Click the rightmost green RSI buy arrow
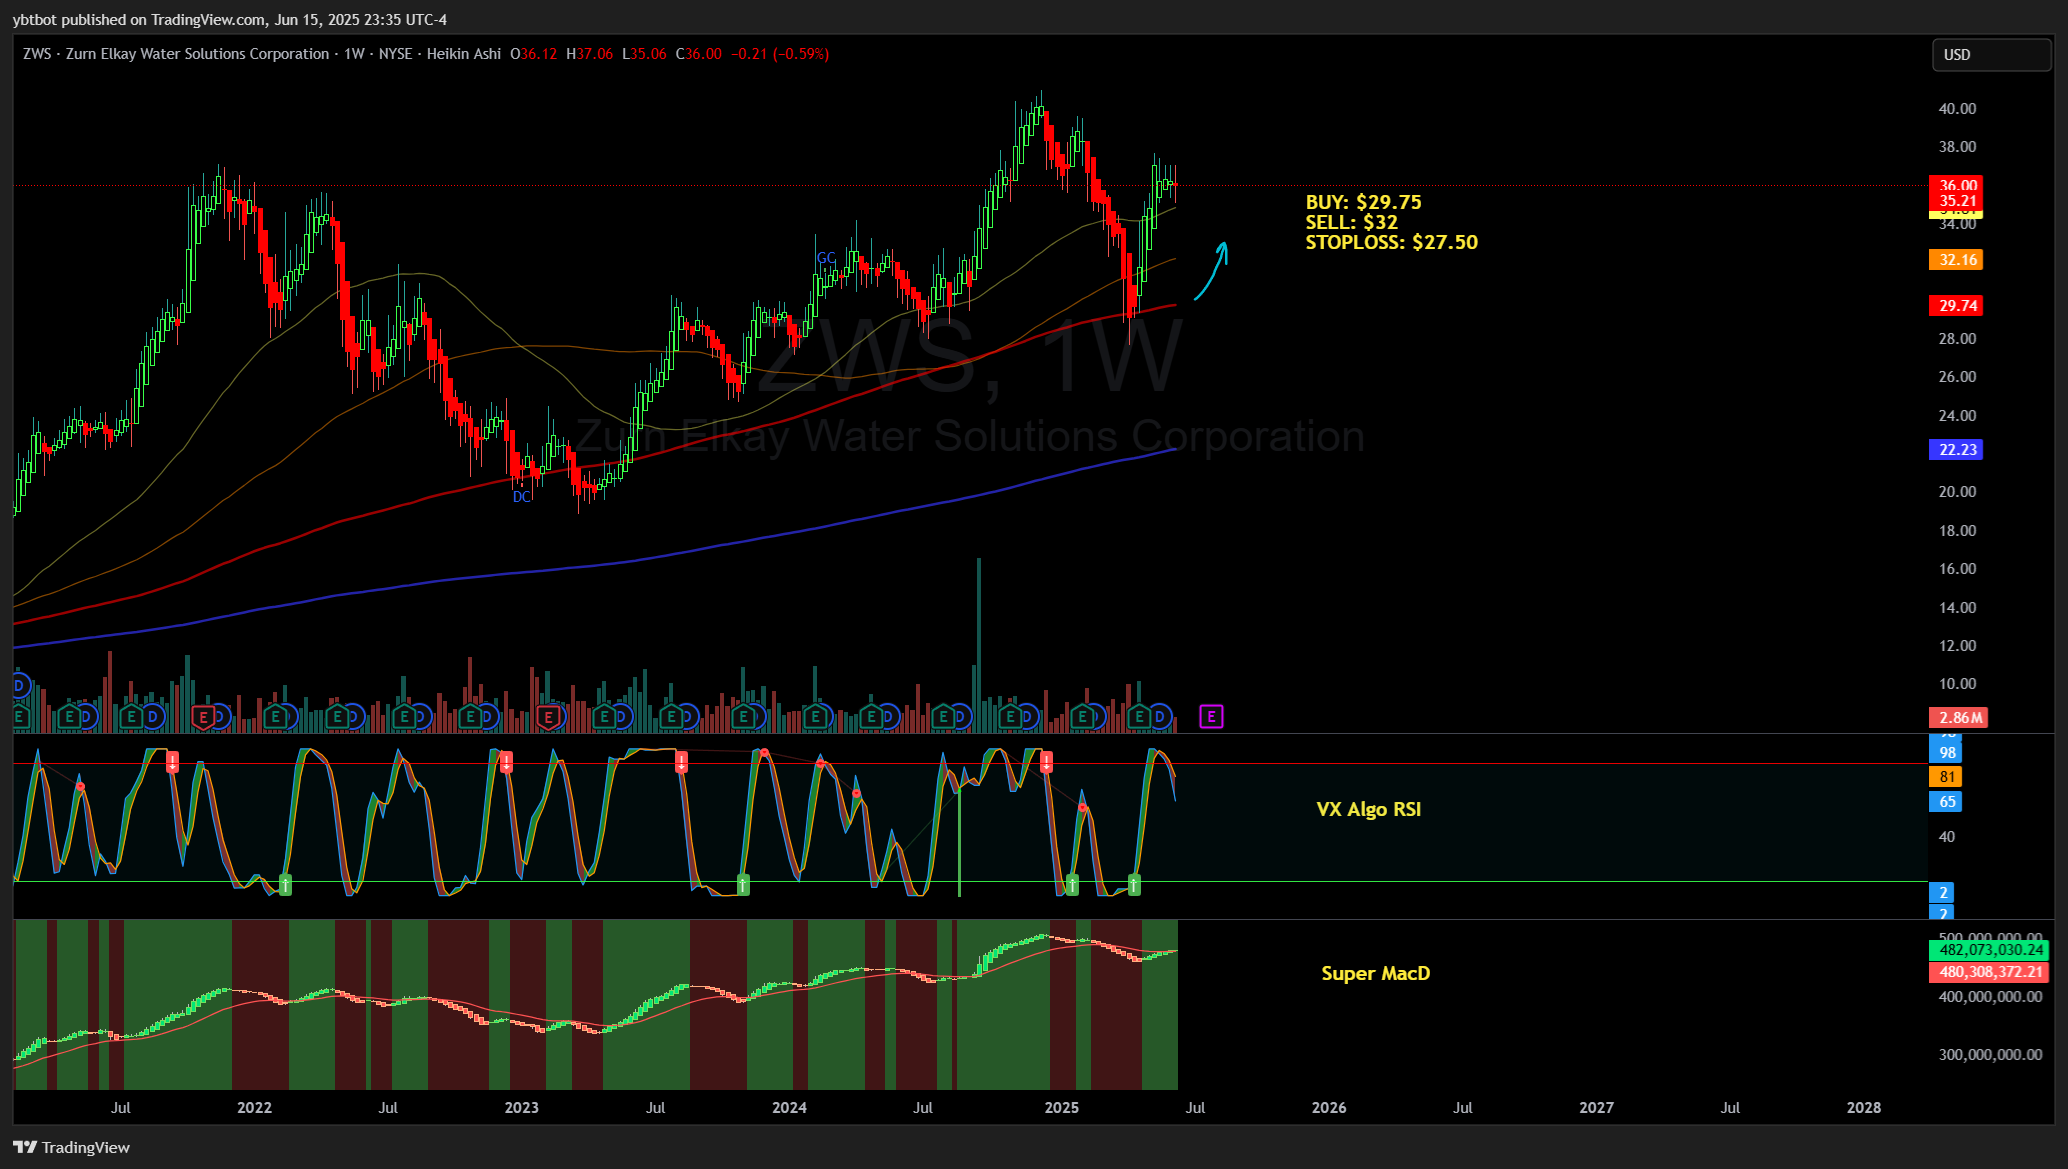The image size is (2068, 1169). 1134,884
